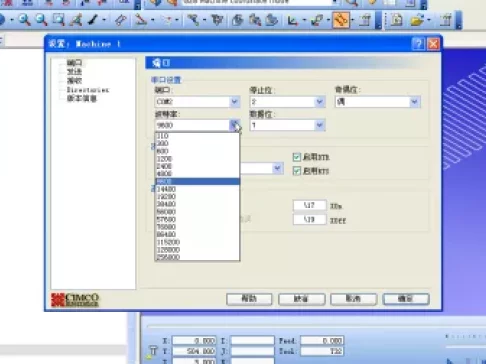This screenshot has width=486, height=364.
Task: Select Directories in the settings tree
Action: coord(88,90)
